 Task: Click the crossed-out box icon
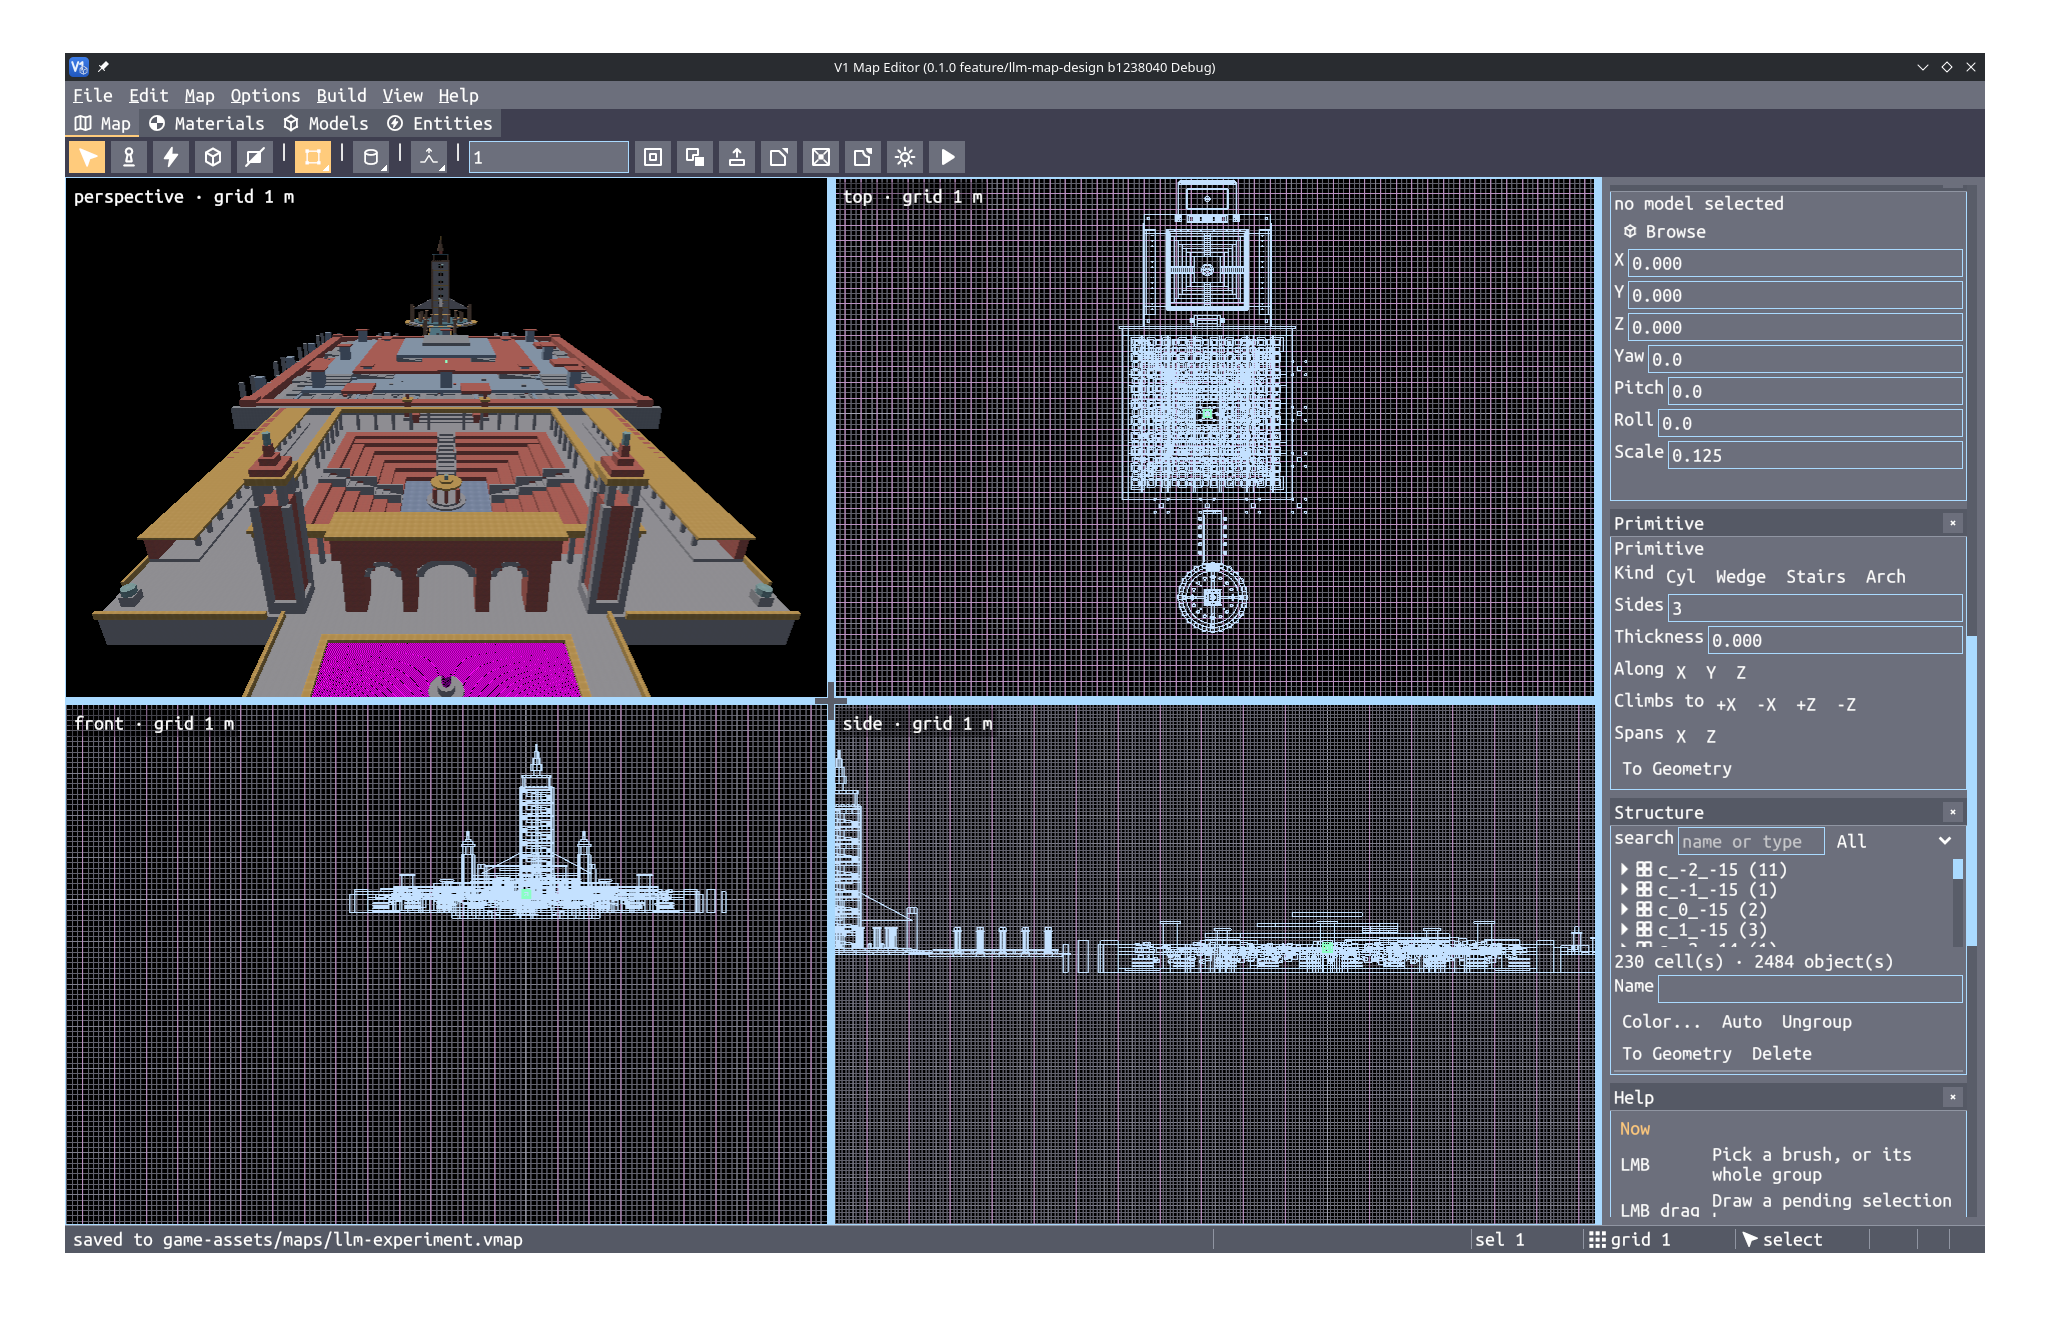[821, 157]
